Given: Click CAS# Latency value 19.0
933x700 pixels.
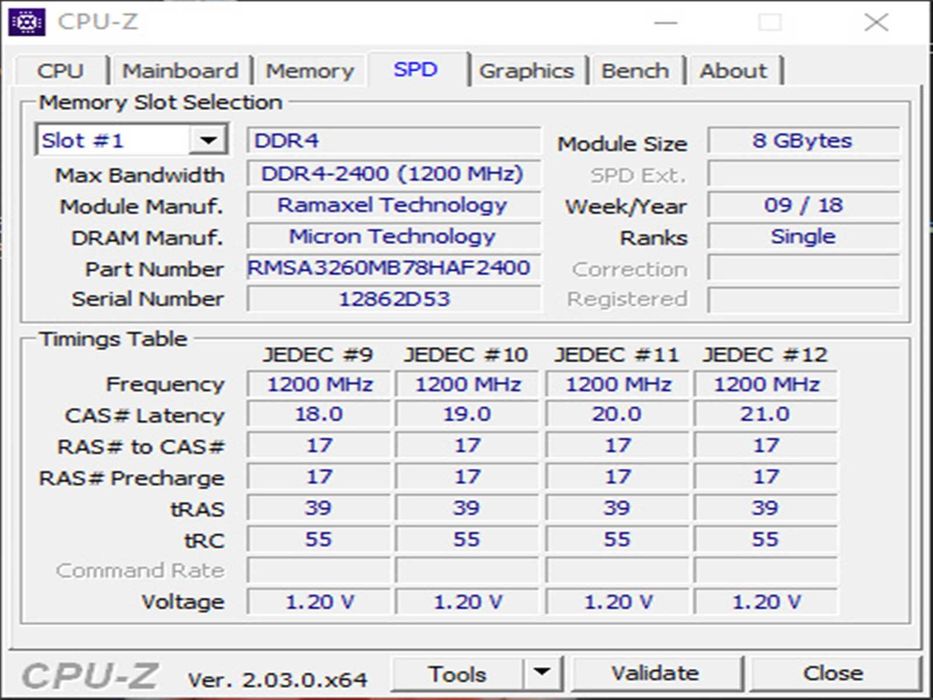Looking at the screenshot, I should pos(467,414).
